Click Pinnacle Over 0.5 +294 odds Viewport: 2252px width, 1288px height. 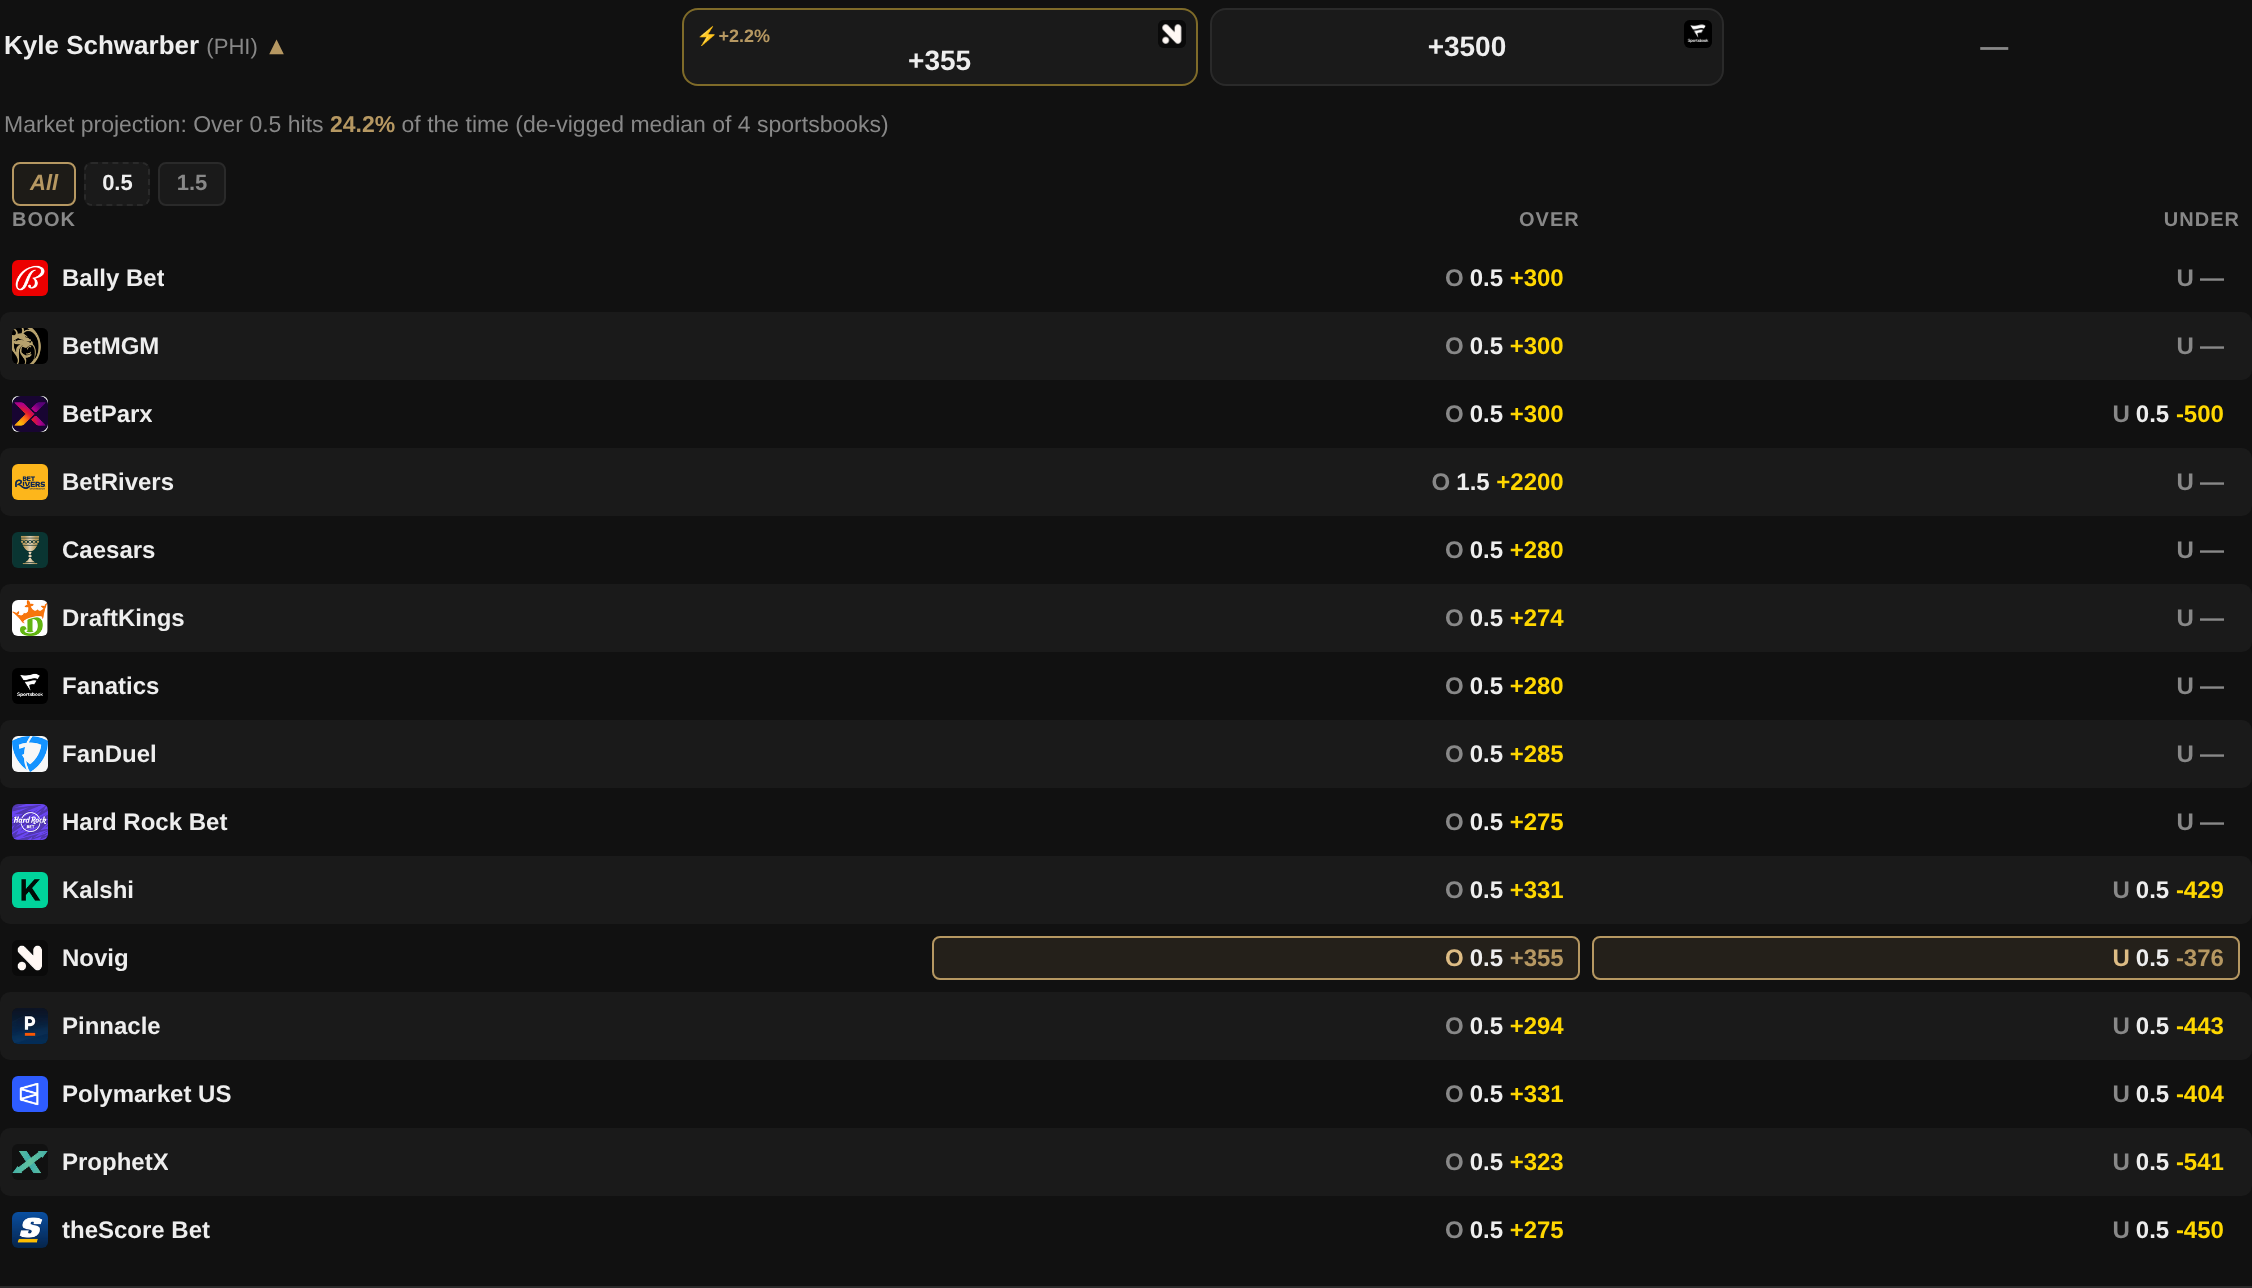click(x=1504, y=1026)
